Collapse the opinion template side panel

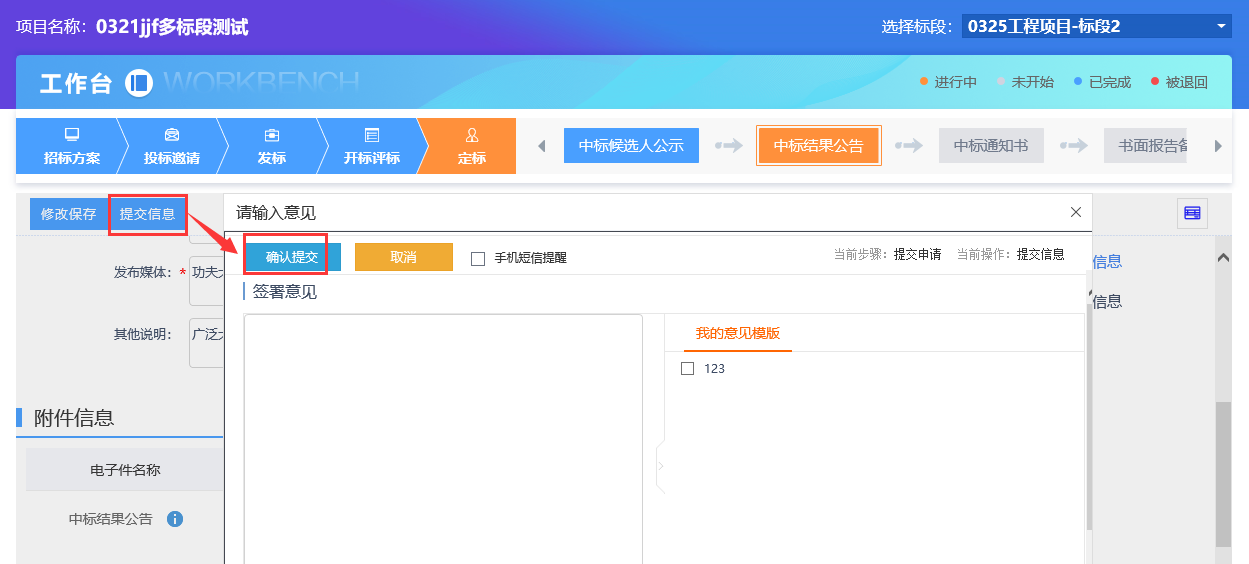[660, 466]
